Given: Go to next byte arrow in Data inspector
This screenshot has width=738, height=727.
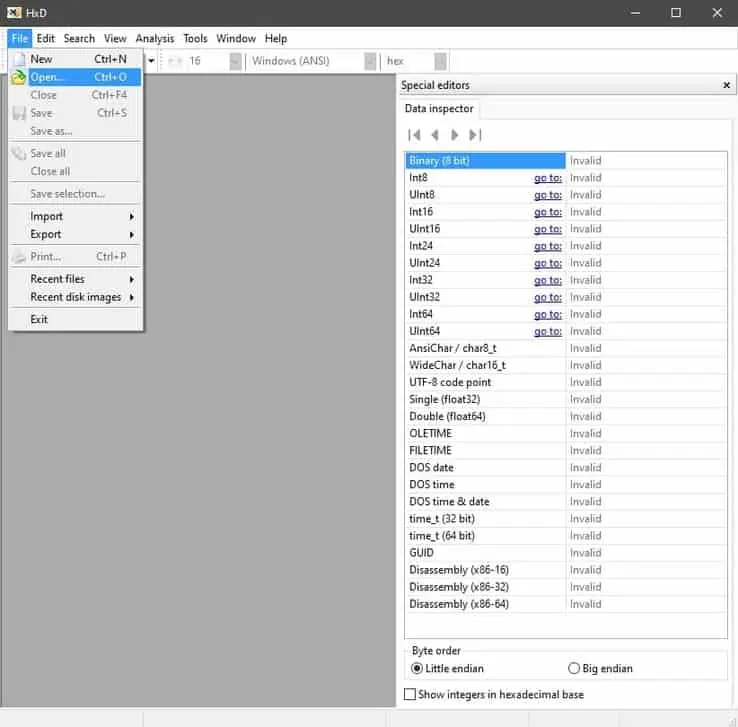Looking at the screenshot, I should tap(455, 136).
